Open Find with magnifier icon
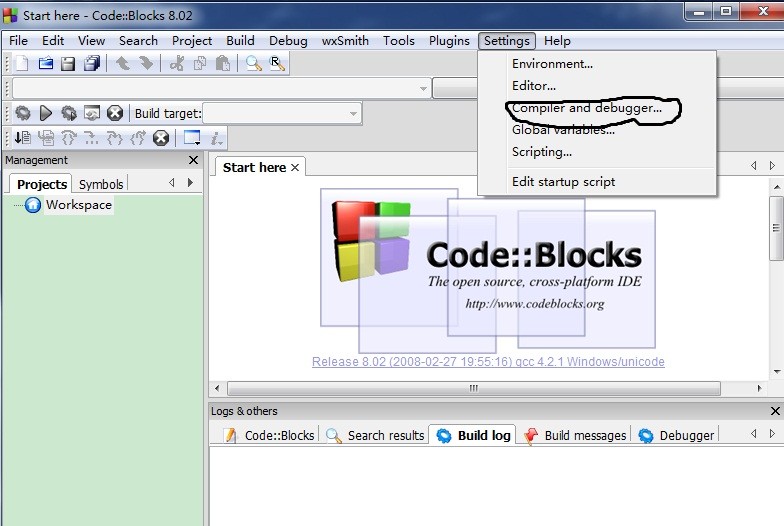Image resolution: width=784 pixels, height=526 pixels. pos(254,64)
